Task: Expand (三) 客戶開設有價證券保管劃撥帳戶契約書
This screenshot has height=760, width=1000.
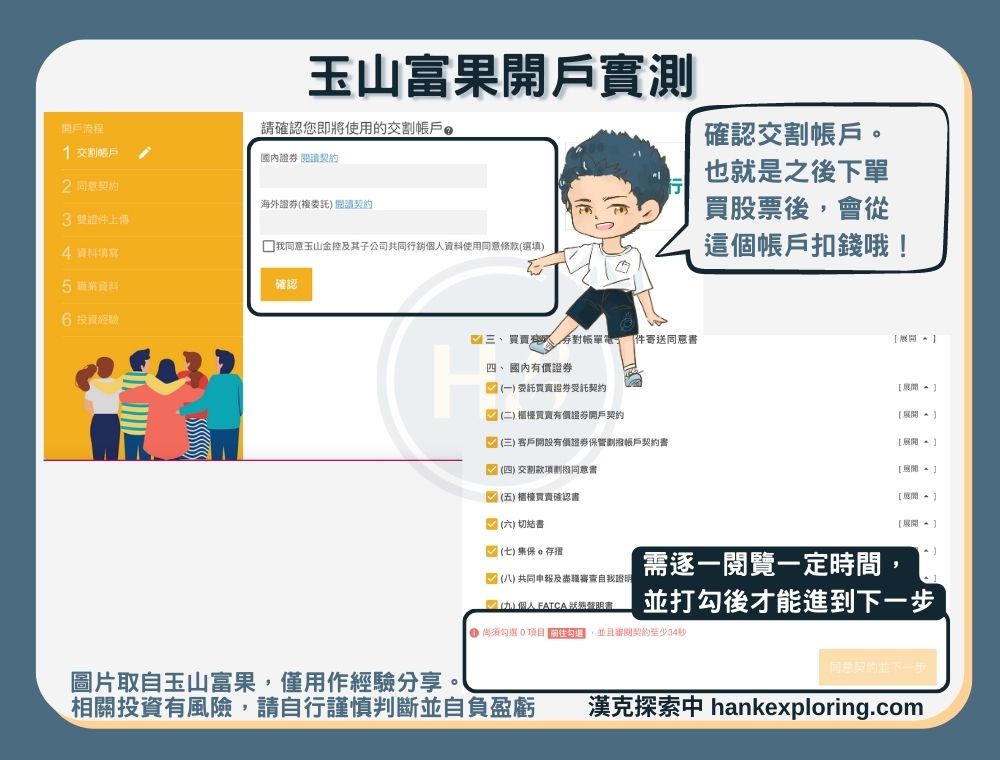Action: pos(916,442)
